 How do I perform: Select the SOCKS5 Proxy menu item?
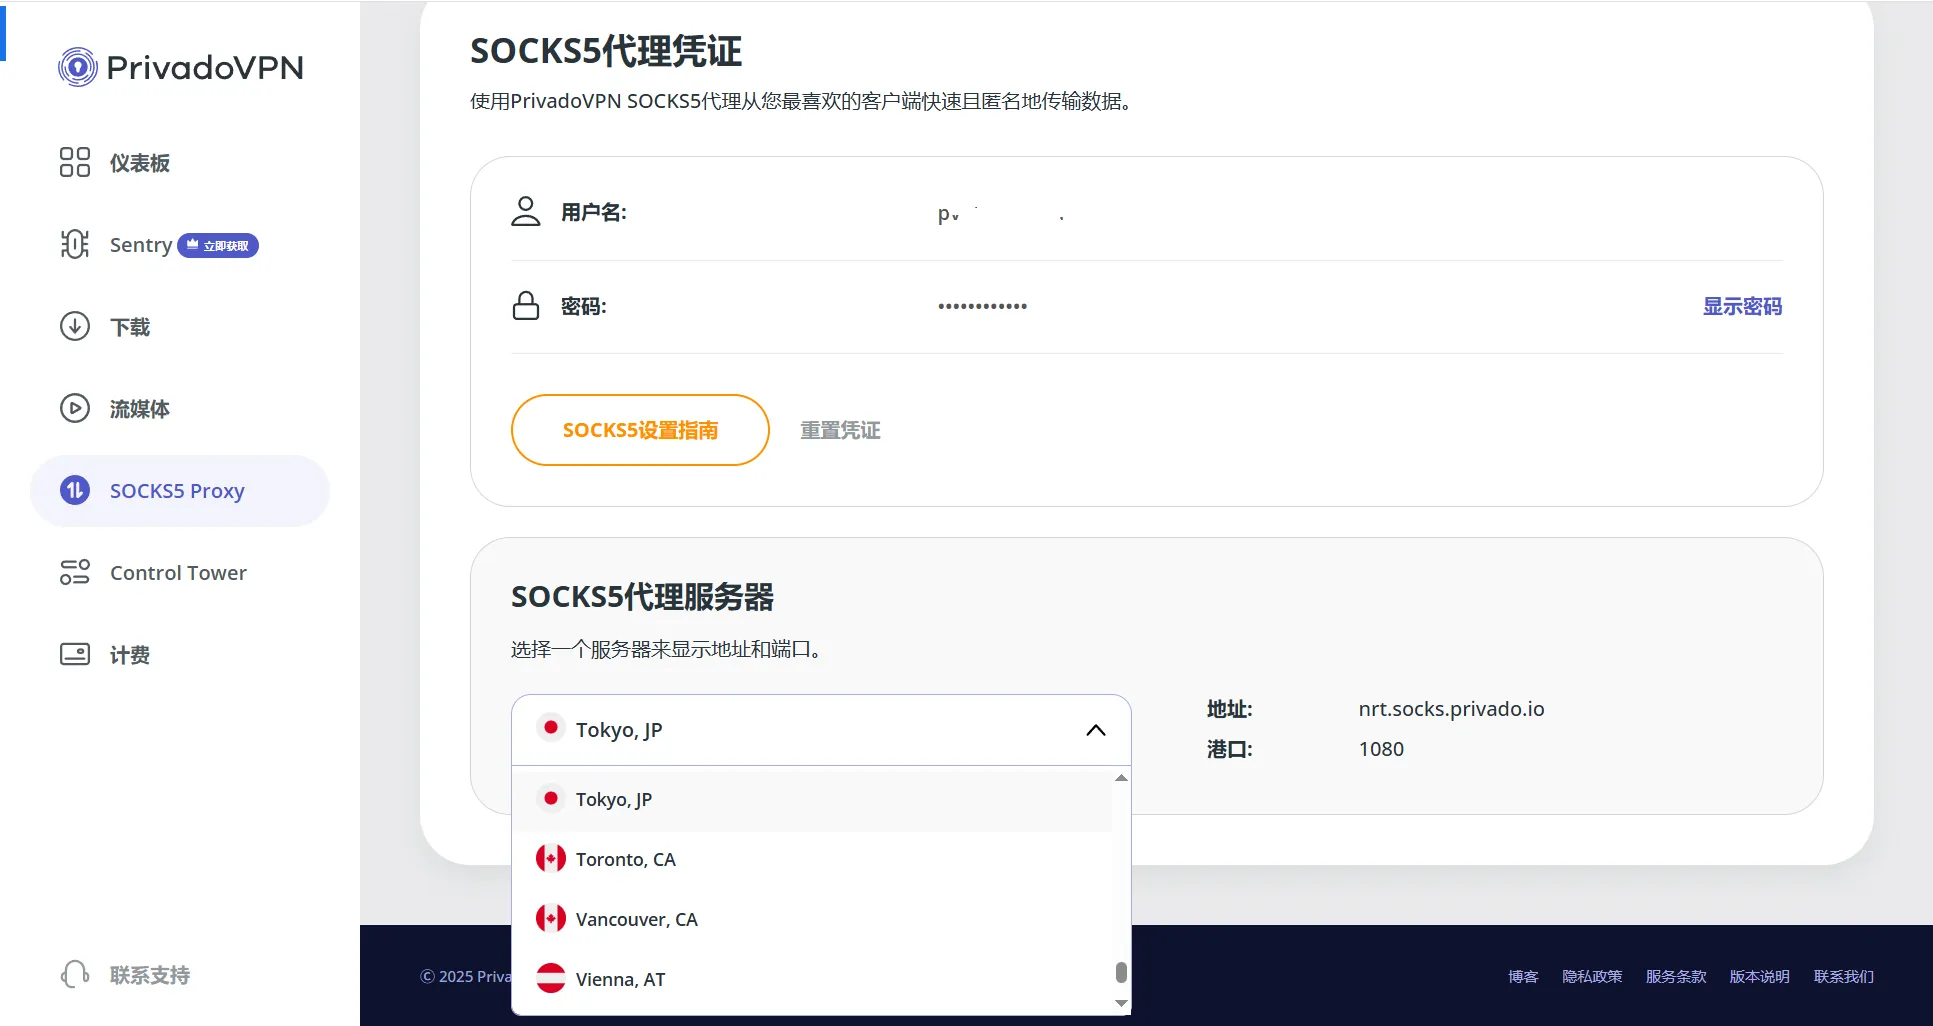pyautogui.click(x=180, y=490)
